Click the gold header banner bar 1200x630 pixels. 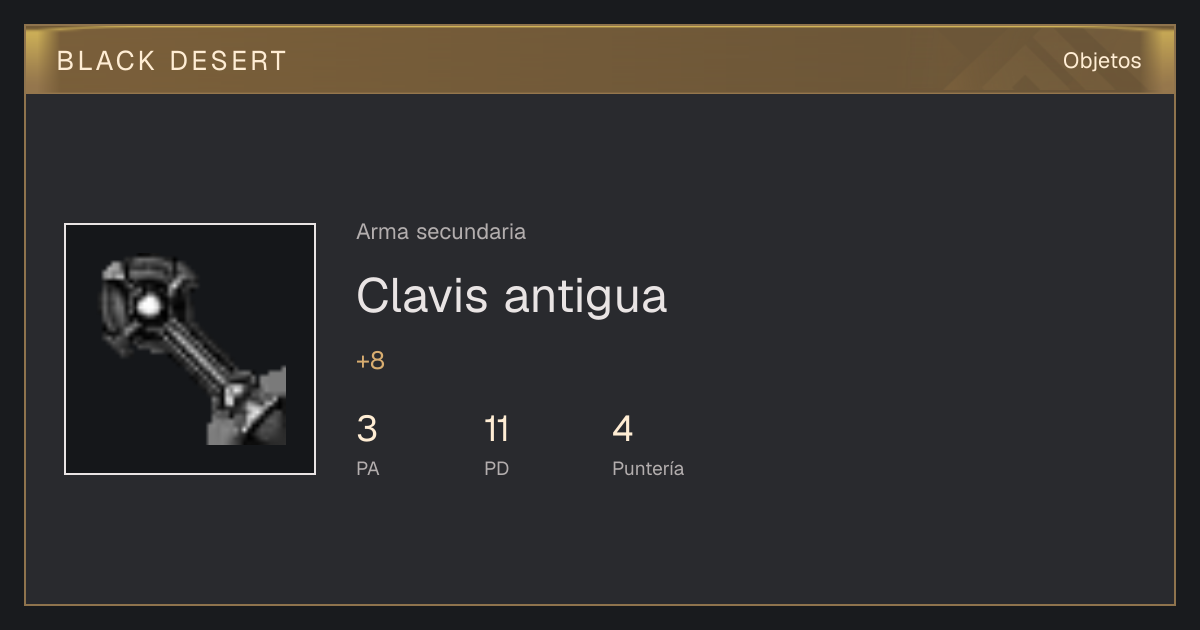click(600, 60)
